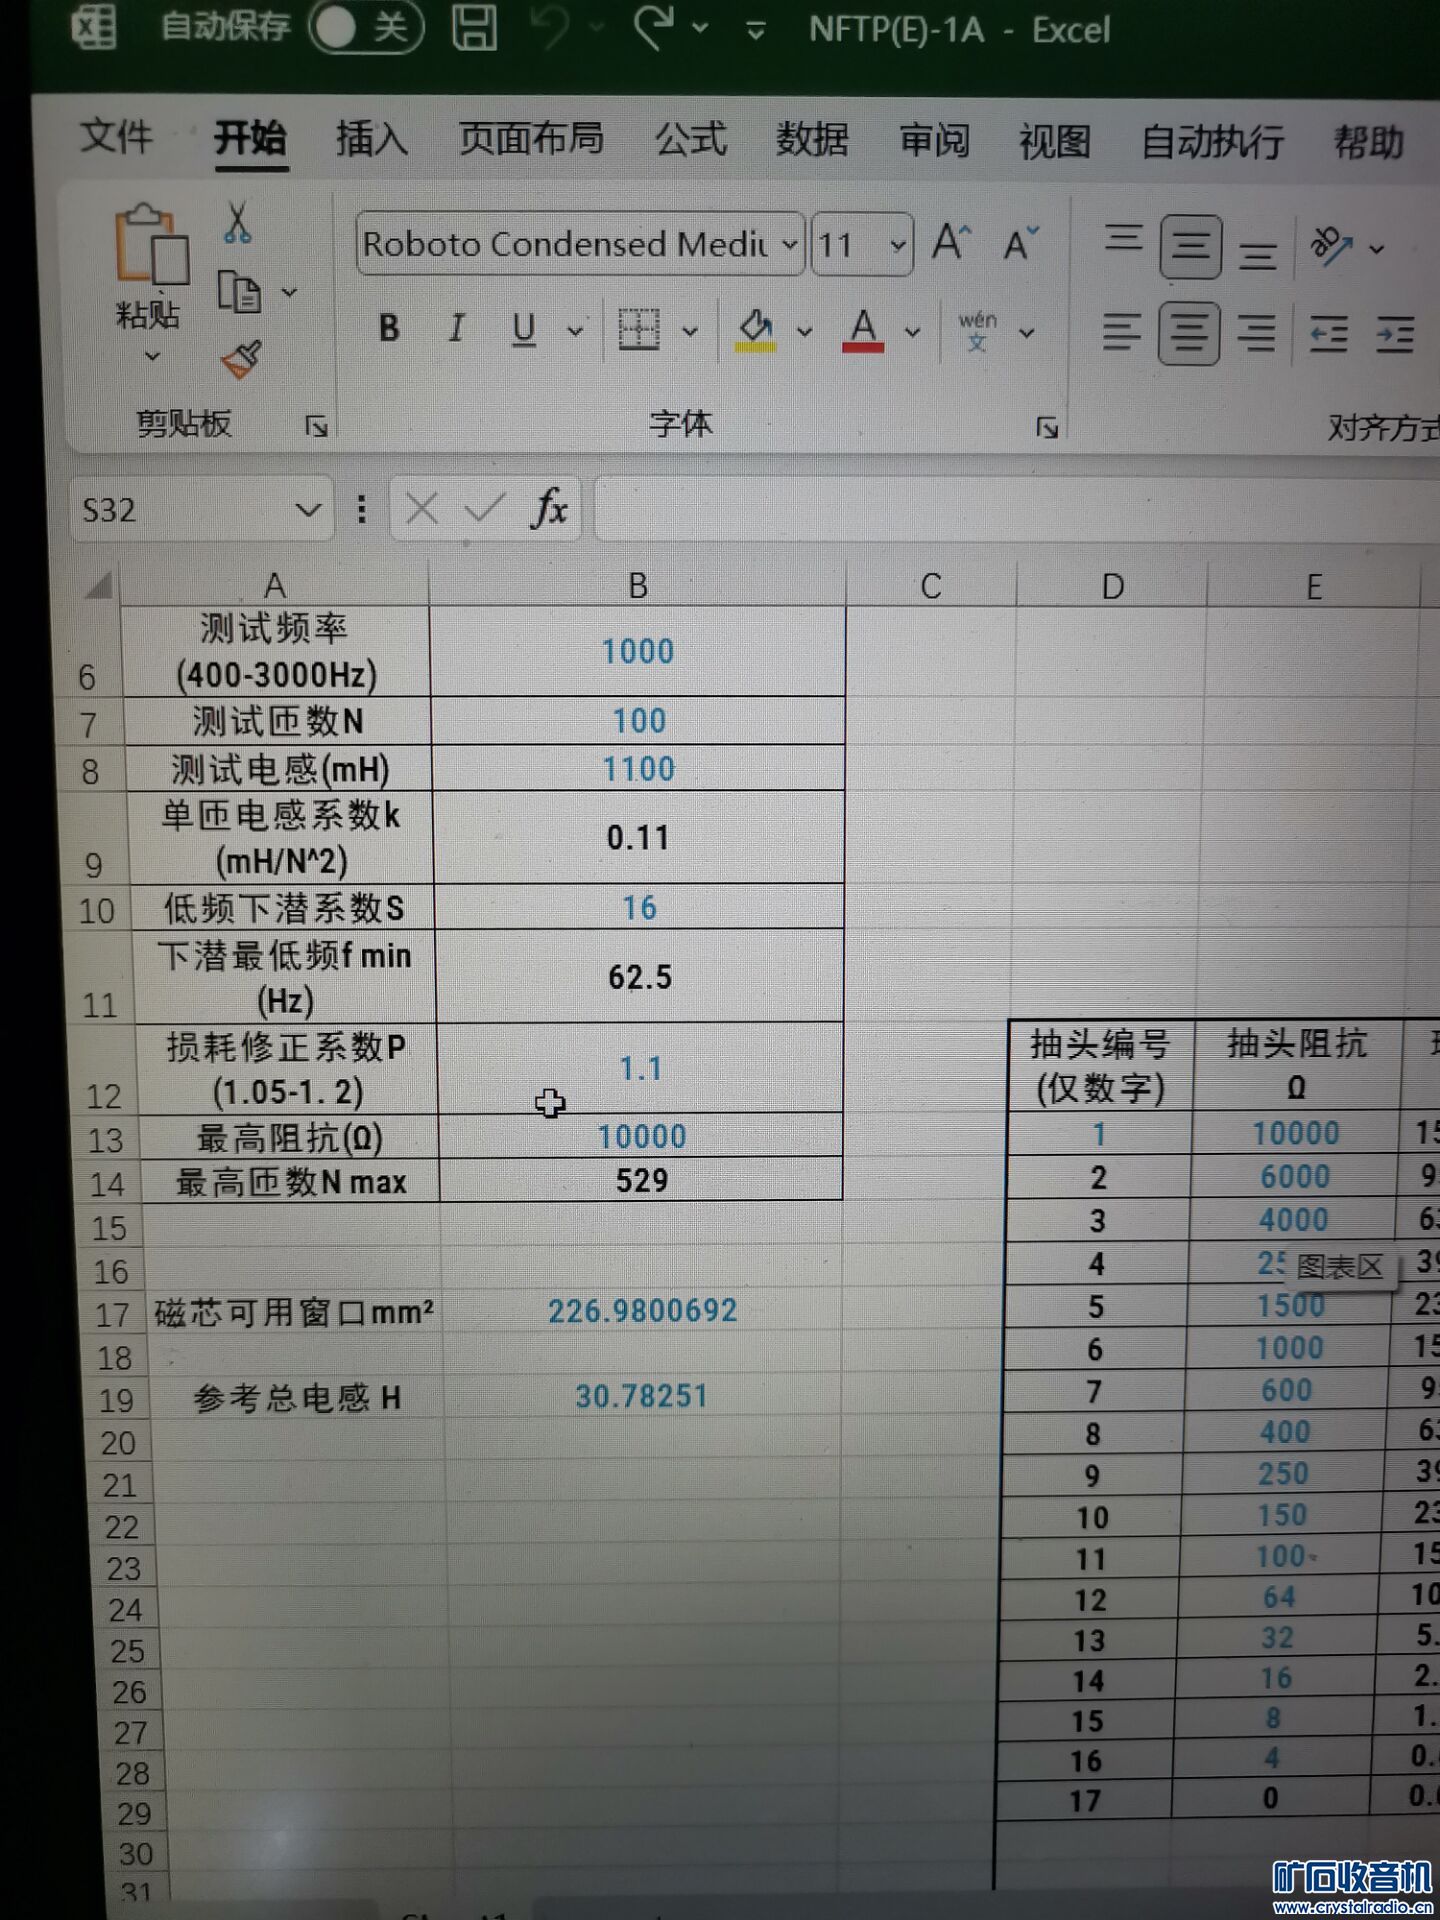
Task: Click column D header
Action: pyautogui.click(x=1112, y=587)
